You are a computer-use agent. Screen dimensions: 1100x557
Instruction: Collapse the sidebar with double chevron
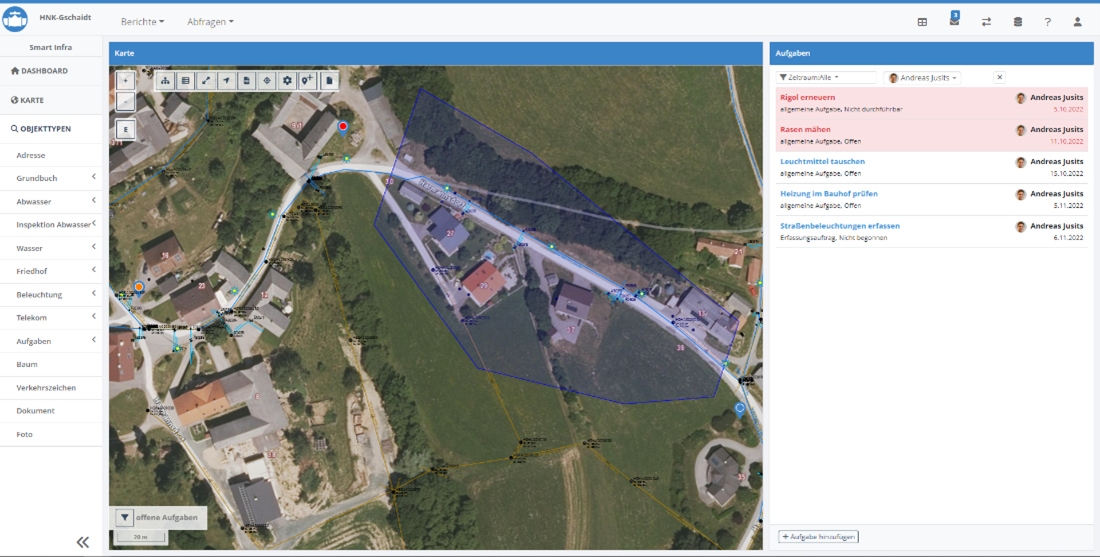click(x=83, y=542)
